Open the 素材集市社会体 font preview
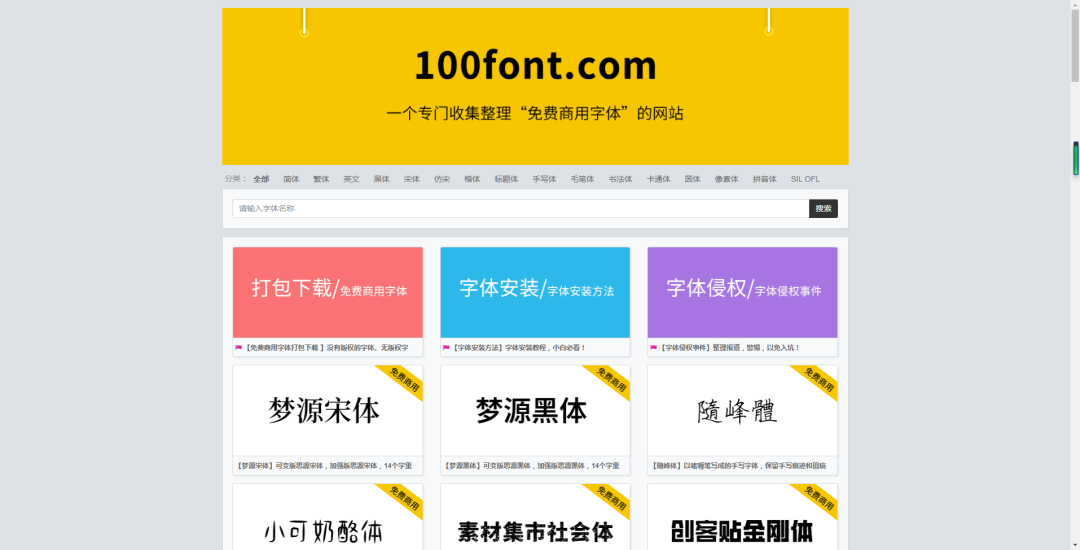 (535, 517)
